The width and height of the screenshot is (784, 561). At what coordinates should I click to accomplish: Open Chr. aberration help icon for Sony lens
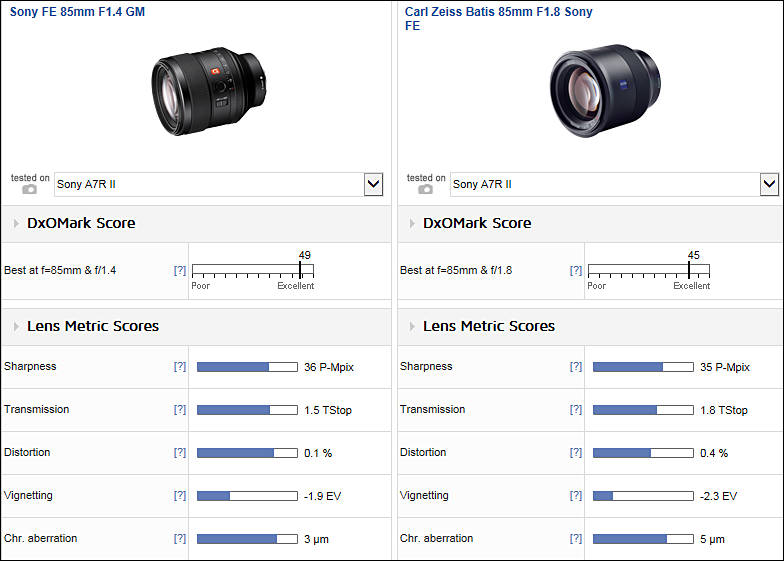[x=180, y=538]
